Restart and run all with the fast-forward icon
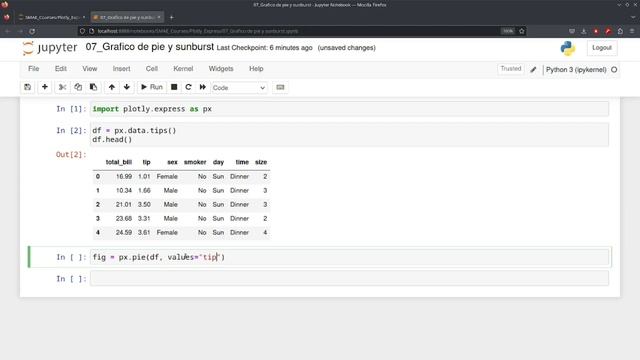This screenshot has height=360, width=640. pos(202,87)
